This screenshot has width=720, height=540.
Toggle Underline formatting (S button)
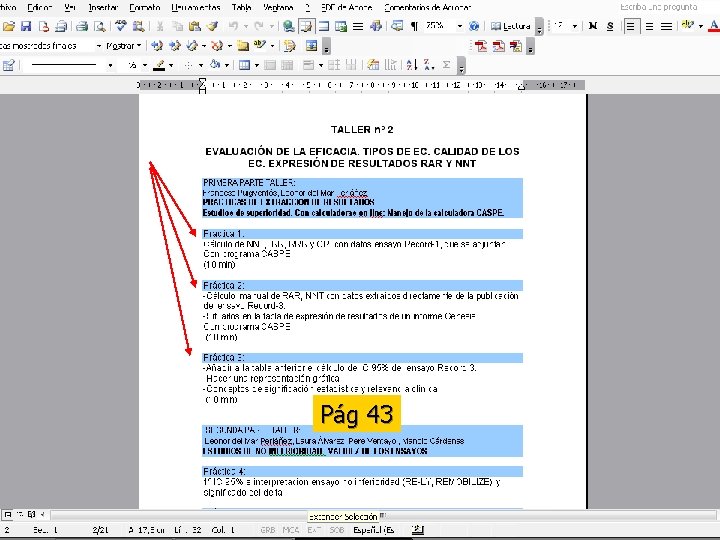610,26
